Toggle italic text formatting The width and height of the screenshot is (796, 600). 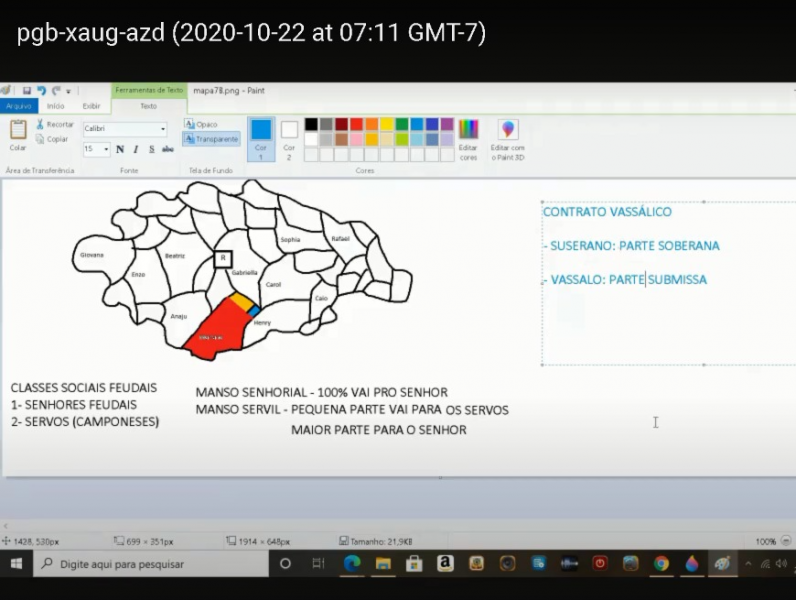(136, 149)
